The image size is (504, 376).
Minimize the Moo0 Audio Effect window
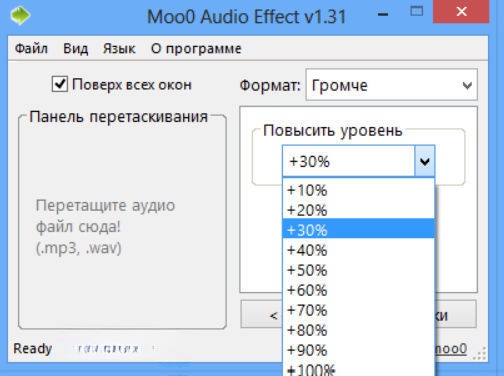(x=383, y=15)
